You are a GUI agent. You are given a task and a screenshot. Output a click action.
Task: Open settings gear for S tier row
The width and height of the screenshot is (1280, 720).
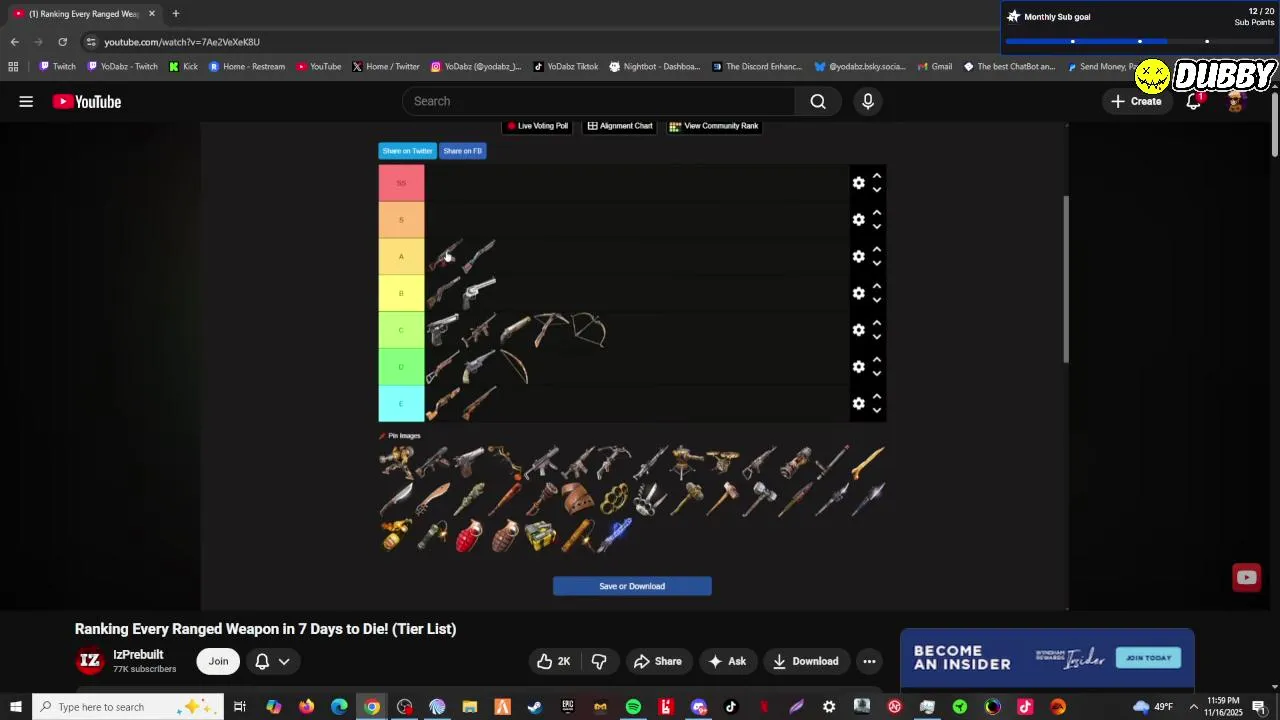(858, 220)
